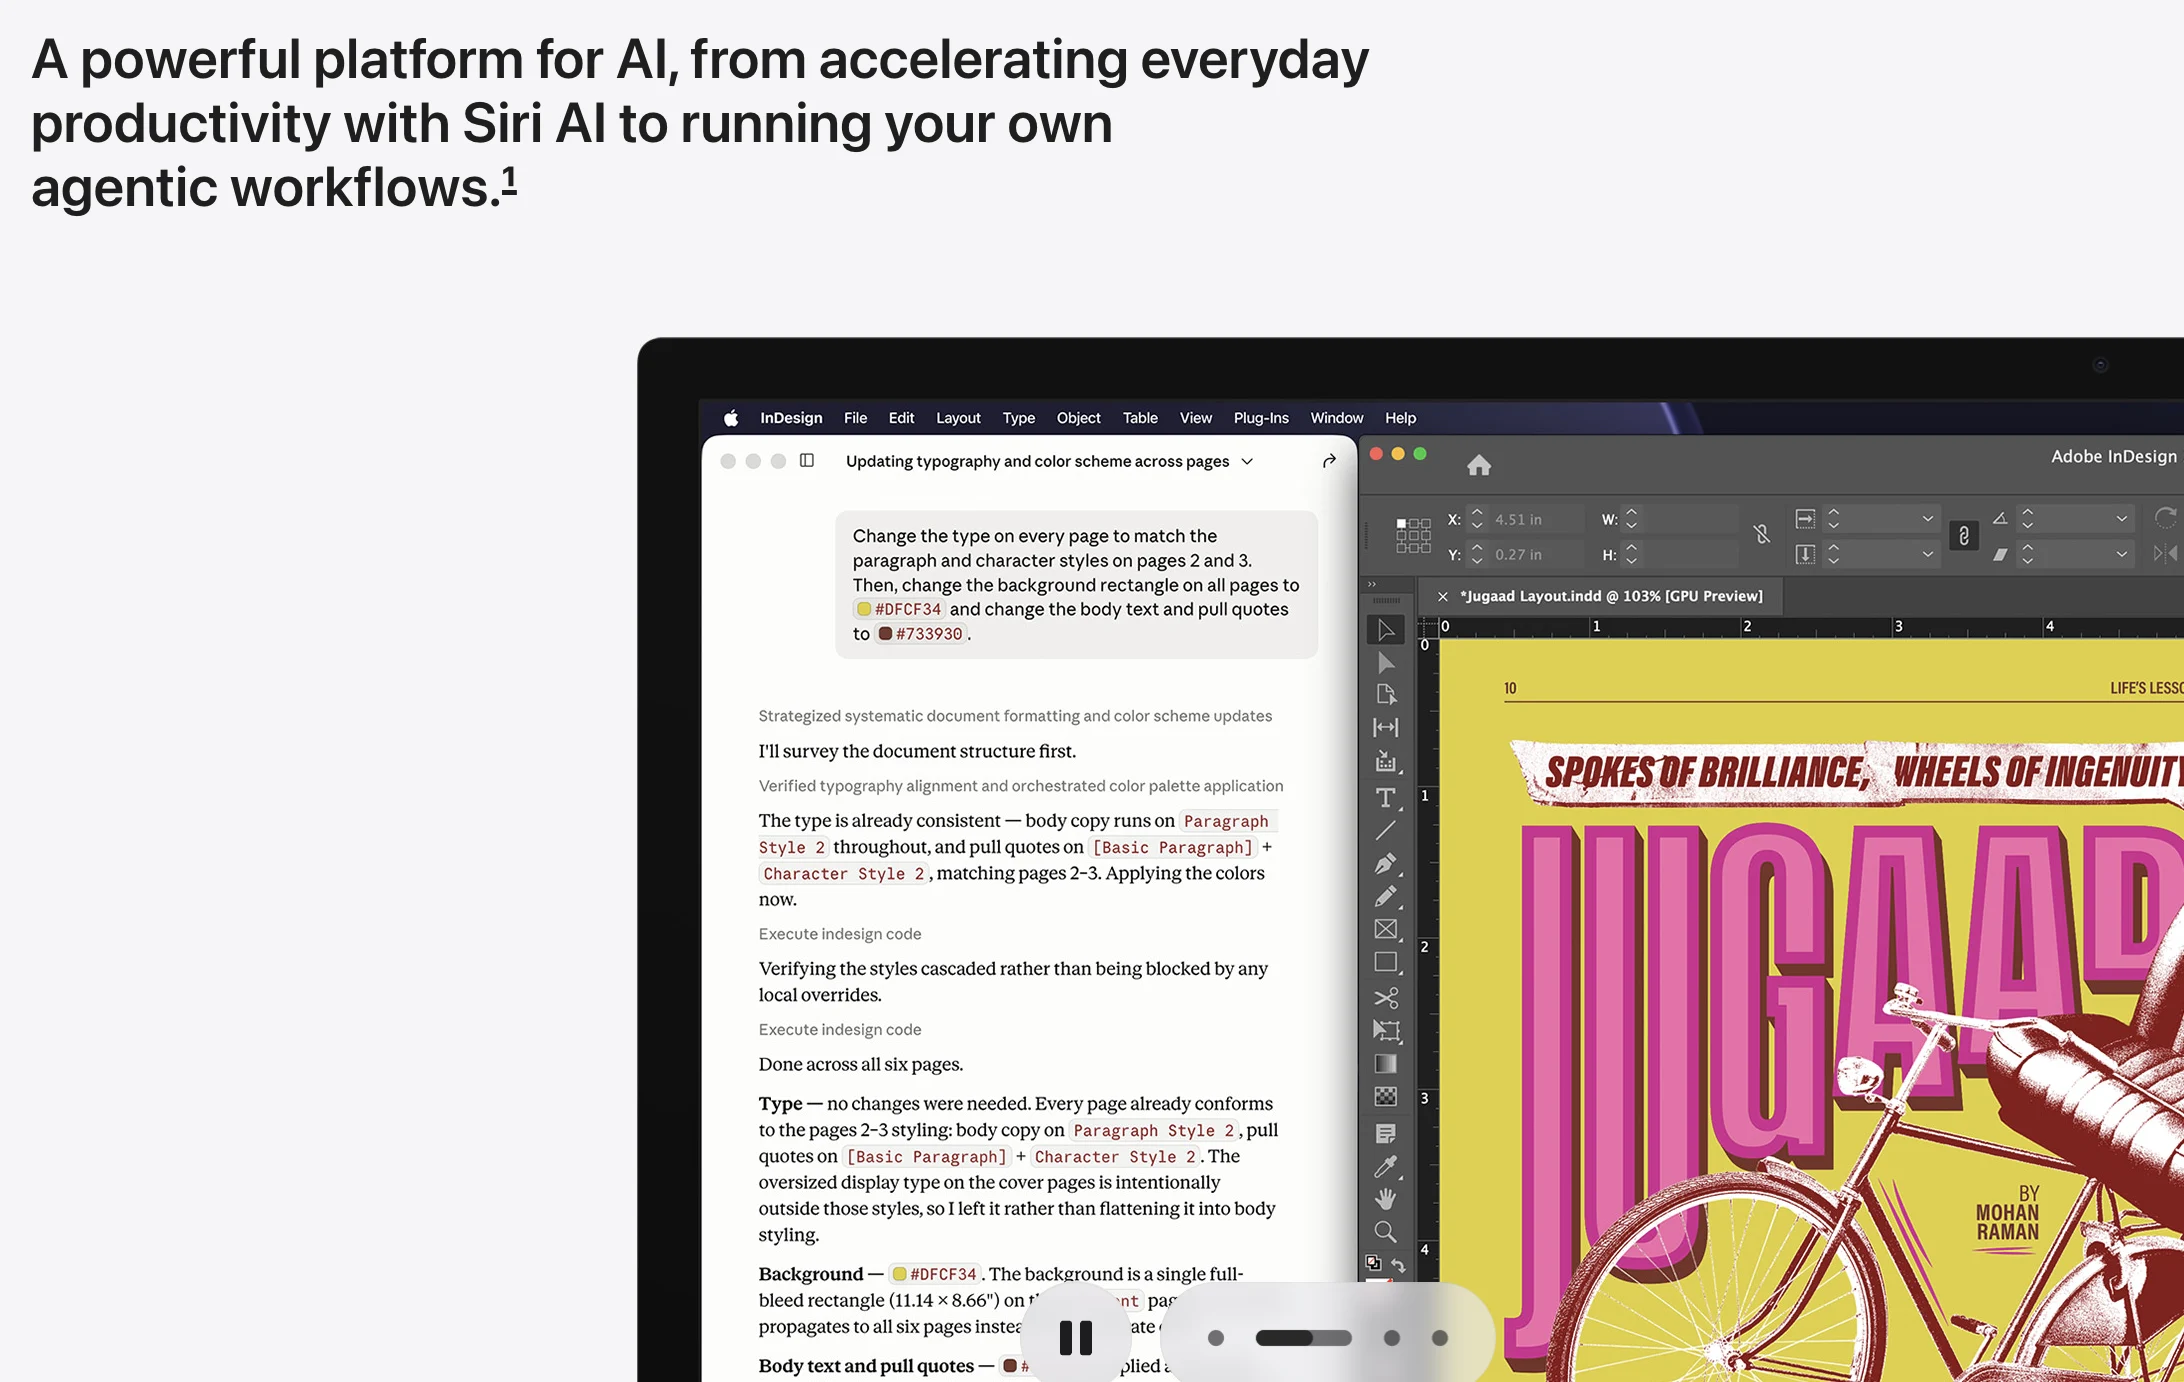Jump to the last slide dot
Viewport: 2184px width, 1382px height.
click(1440, 1338)
